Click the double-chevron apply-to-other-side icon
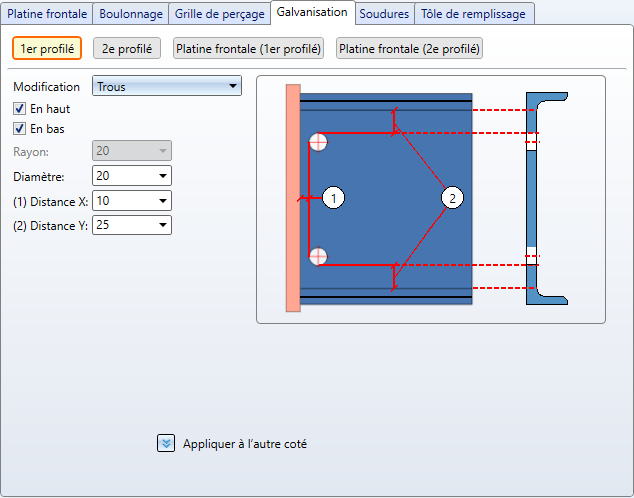Viewport: 634px width, 498px height. (166, 443)
